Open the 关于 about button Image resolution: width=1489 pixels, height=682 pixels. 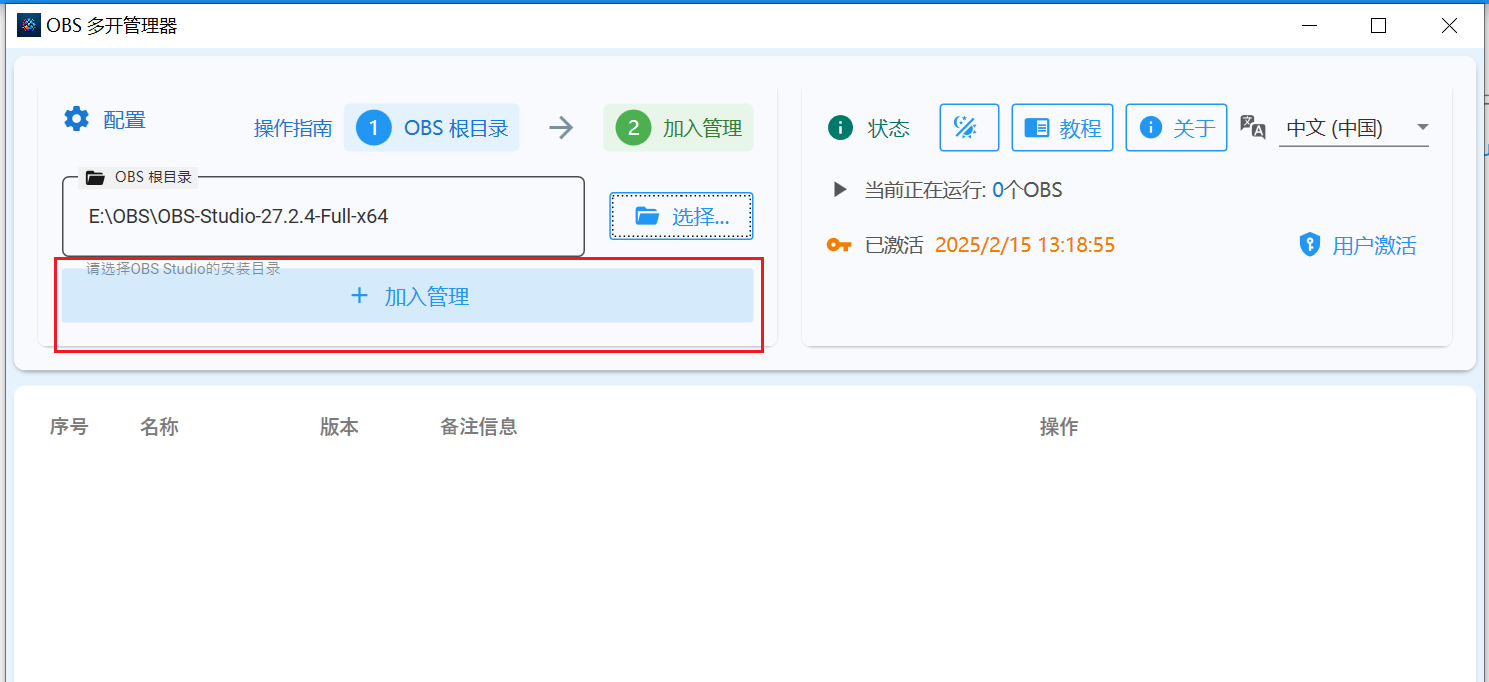[x=1176, y=128]
